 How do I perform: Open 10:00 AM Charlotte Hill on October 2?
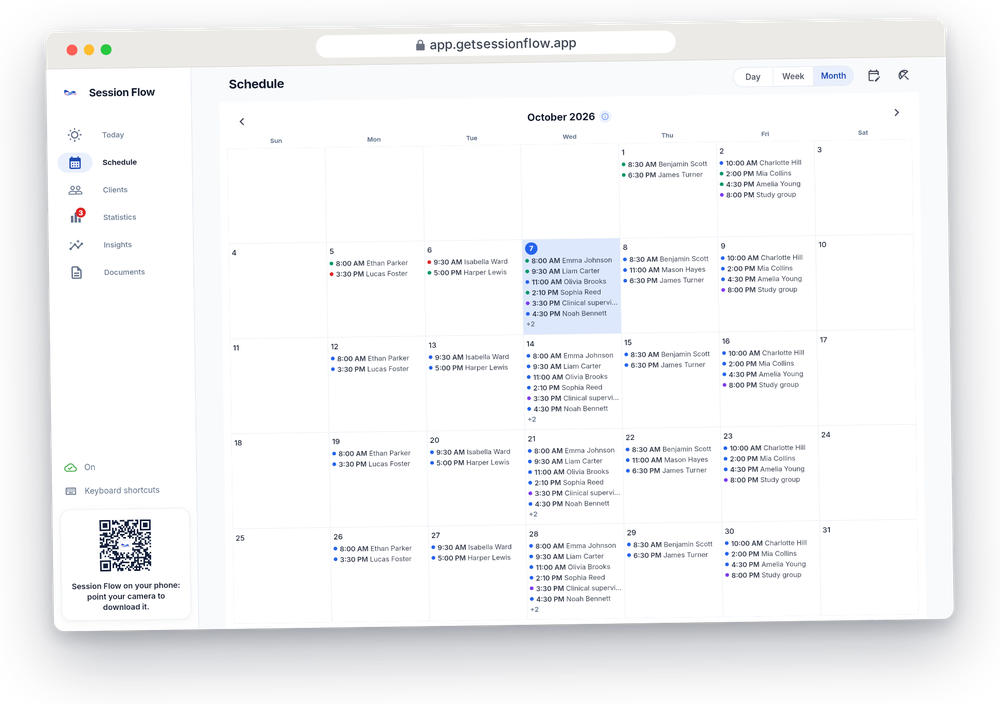pyautogui.click(x=760, y=163)
